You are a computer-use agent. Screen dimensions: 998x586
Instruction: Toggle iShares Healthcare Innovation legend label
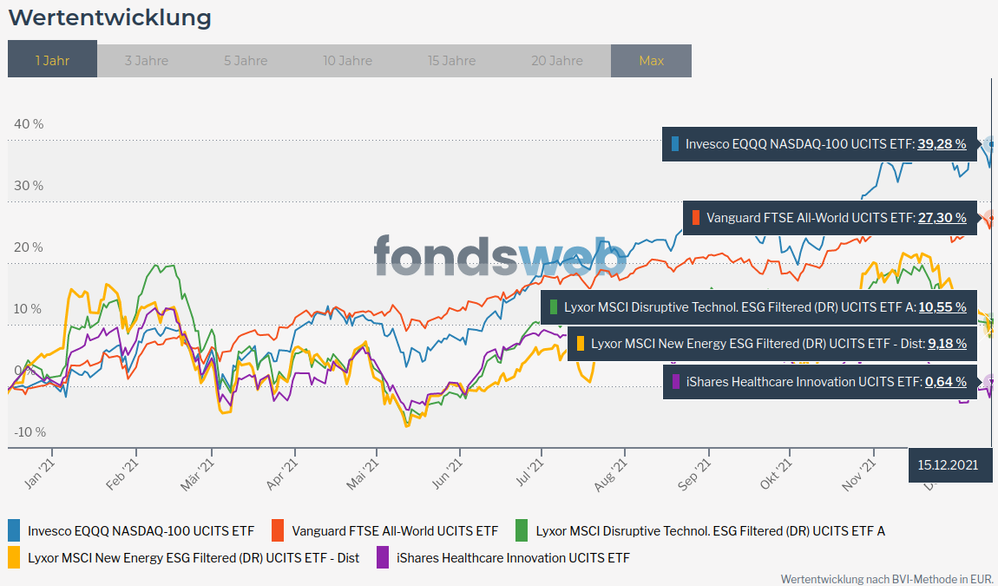point(513,557)
